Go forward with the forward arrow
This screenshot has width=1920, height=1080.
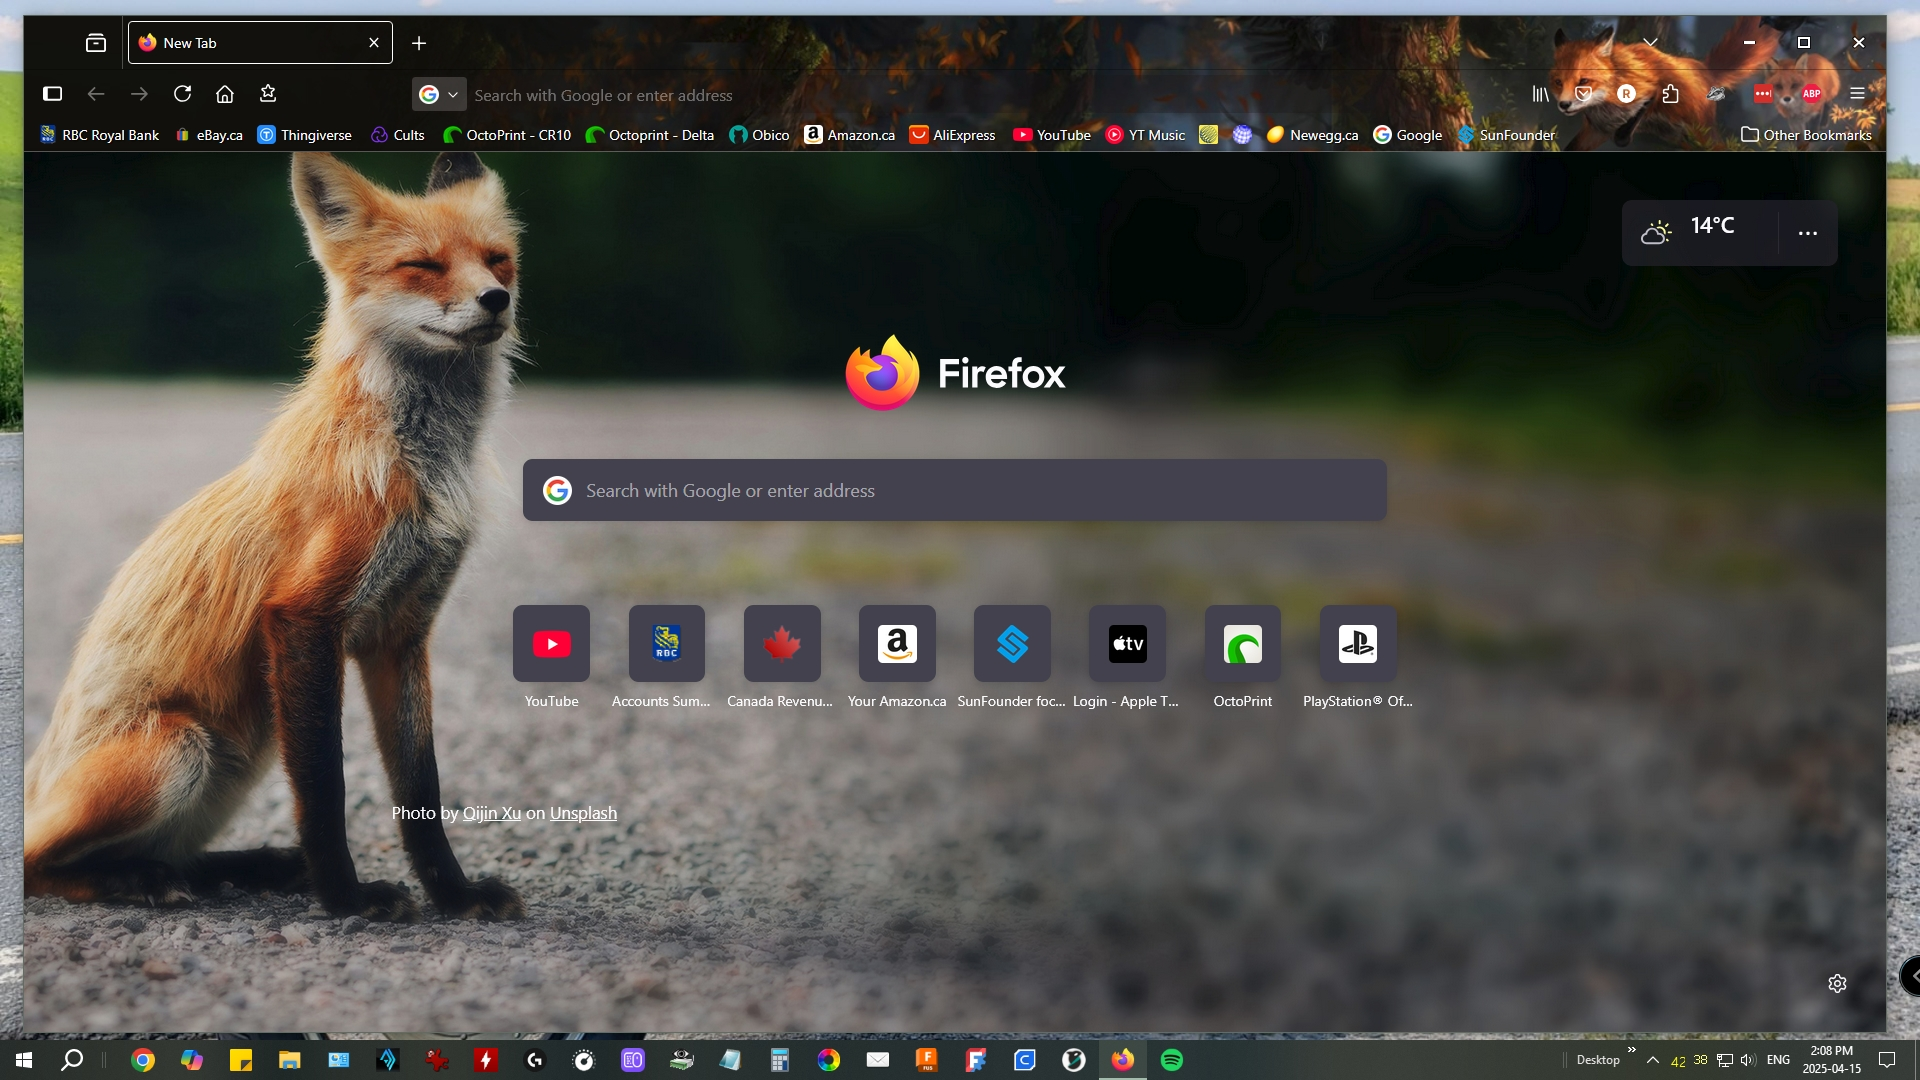coord(139,94)
